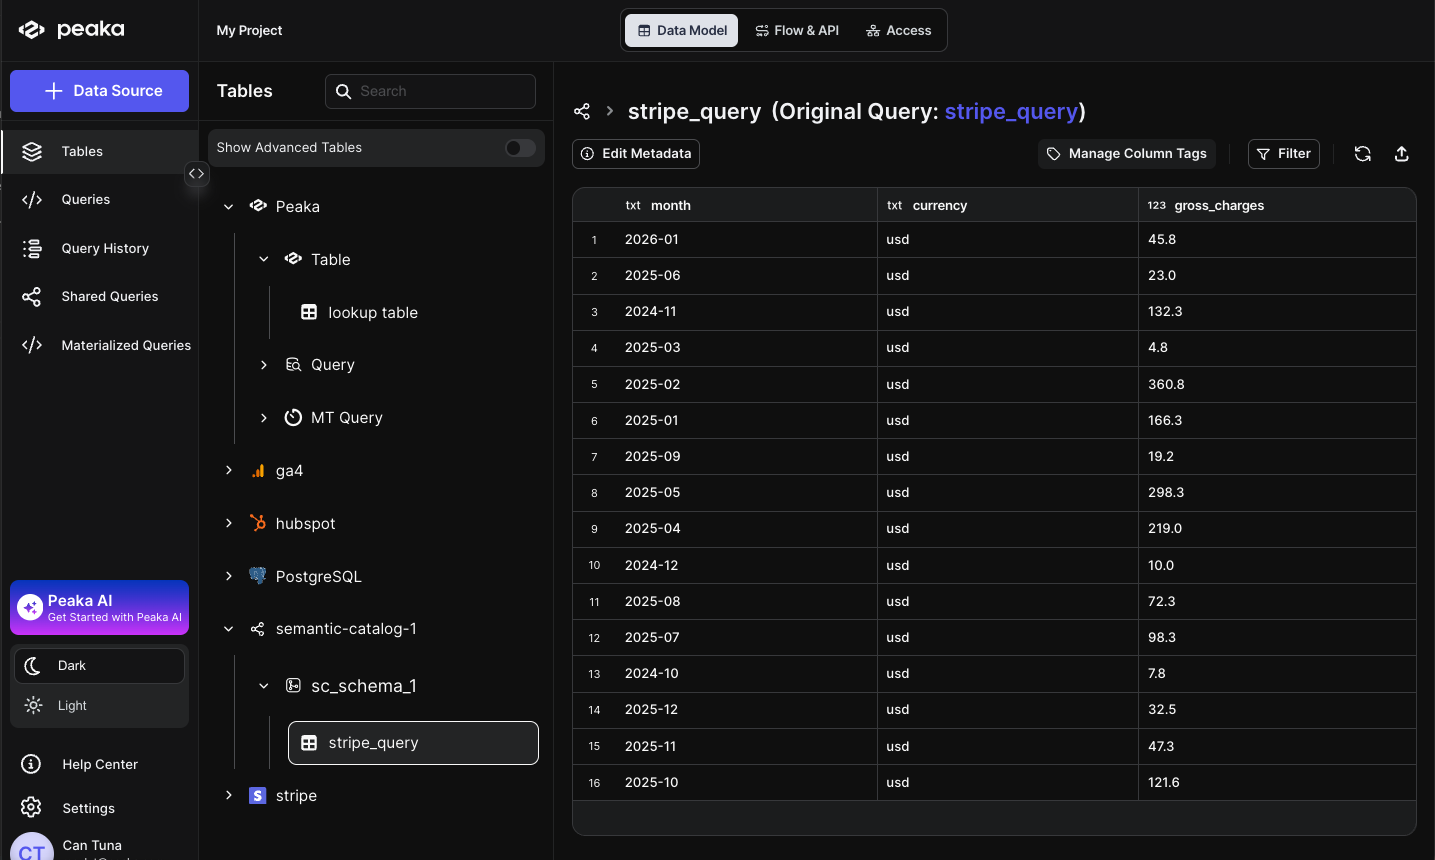Image resolution: width=1435 pixels, height=860 pixels.
Task: Switch to Light theme
Action: (x=72, y=705)
